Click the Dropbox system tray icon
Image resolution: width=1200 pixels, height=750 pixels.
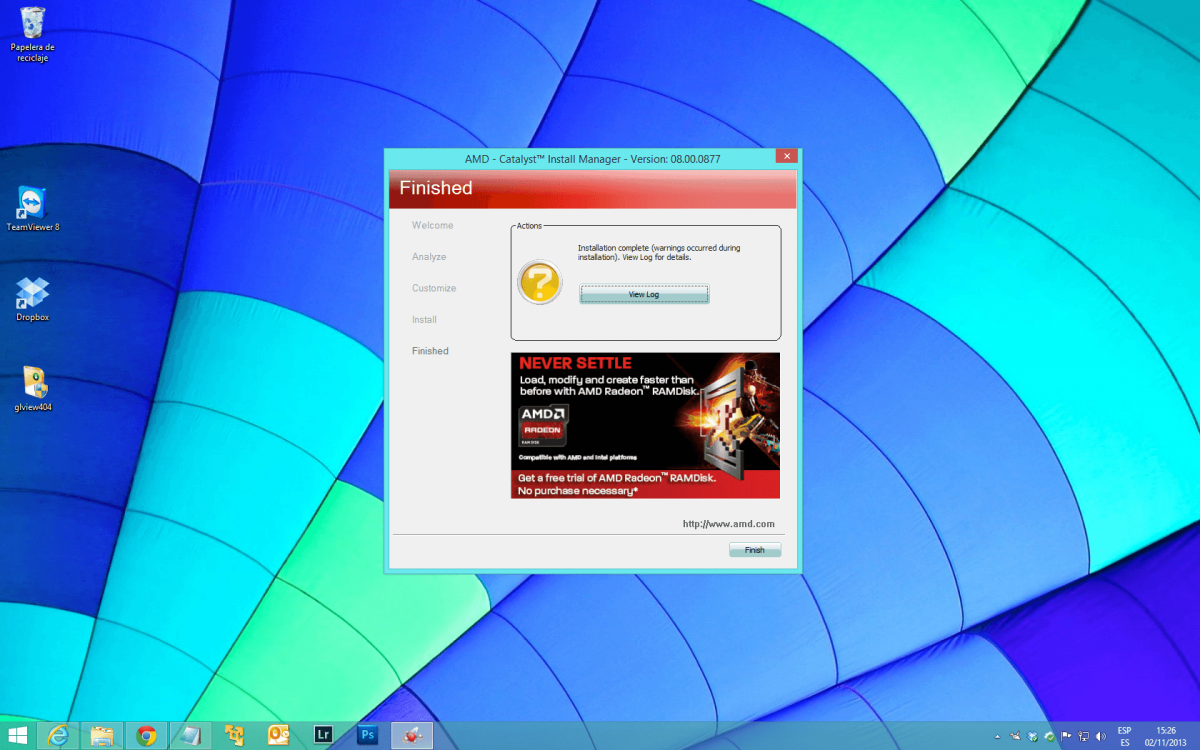coord(1033,736)
